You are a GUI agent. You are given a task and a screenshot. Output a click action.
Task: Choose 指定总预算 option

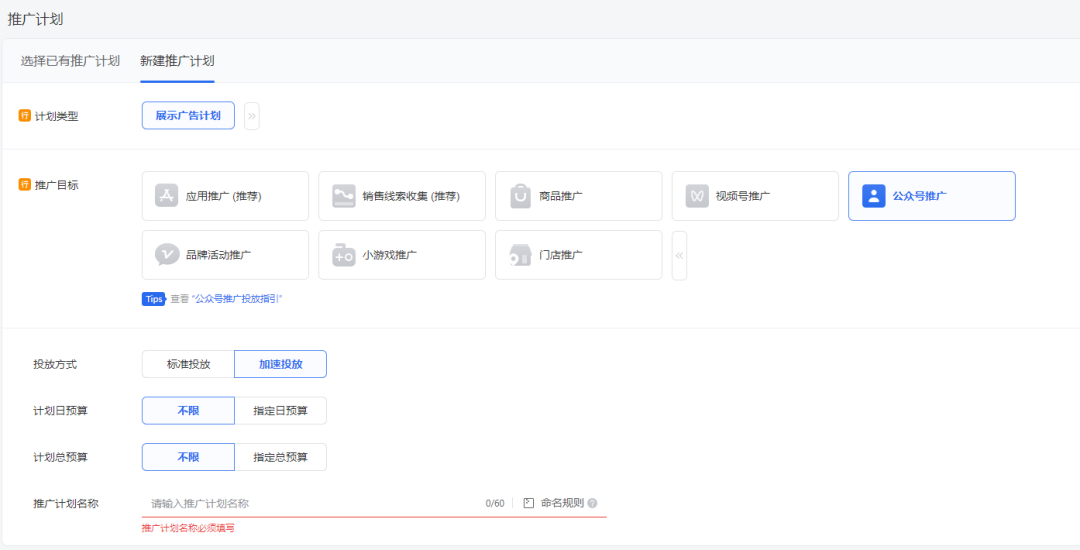[280, 457]
